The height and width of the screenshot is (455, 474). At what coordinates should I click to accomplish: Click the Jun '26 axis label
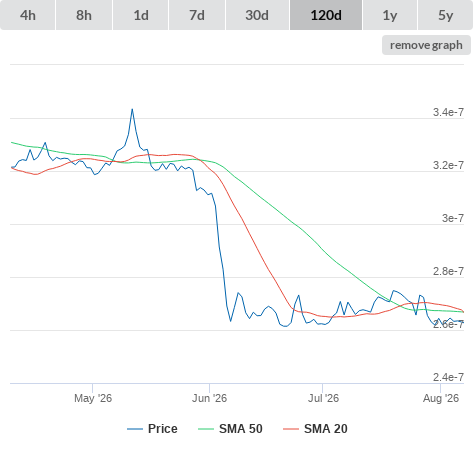coord(209,398)
